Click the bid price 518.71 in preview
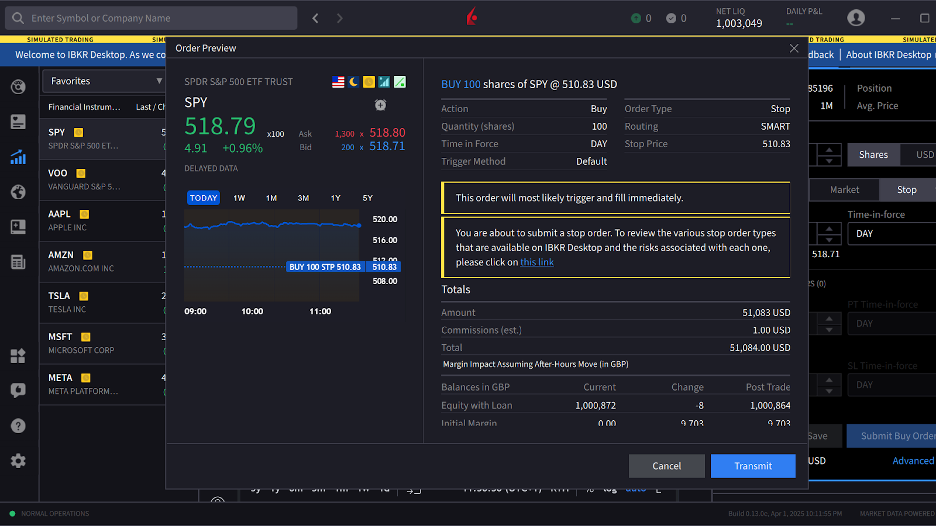Screen dimensions: 936x526 click(x=387, y=146)
